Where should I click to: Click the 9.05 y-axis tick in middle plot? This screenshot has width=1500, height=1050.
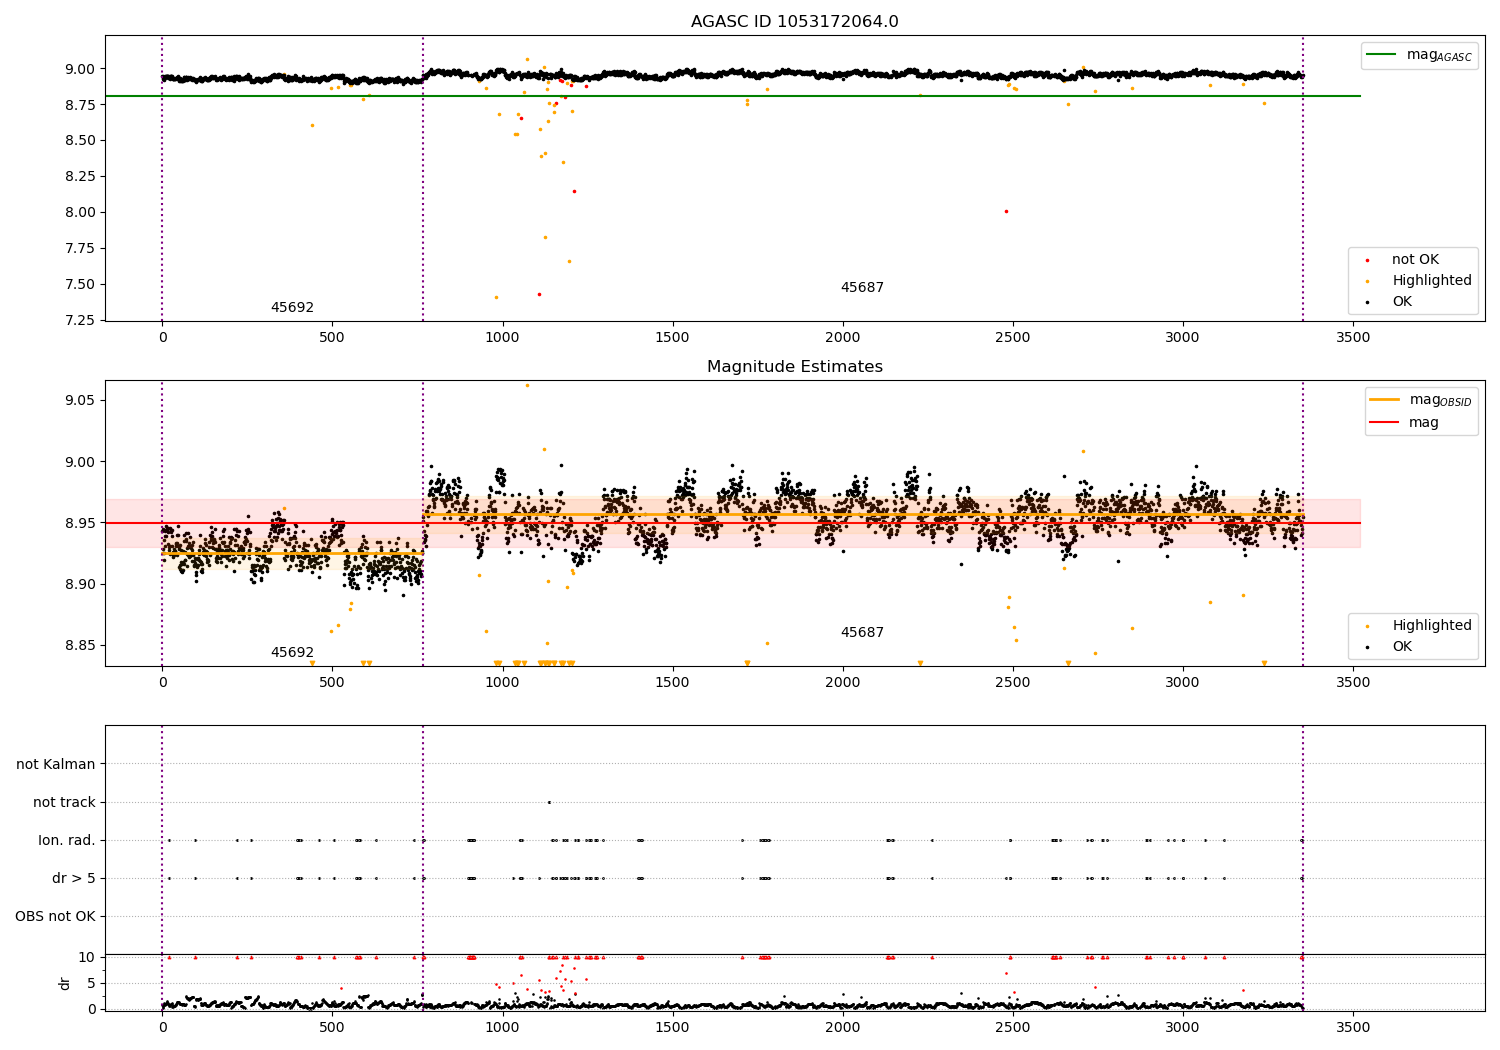(80, 400)
